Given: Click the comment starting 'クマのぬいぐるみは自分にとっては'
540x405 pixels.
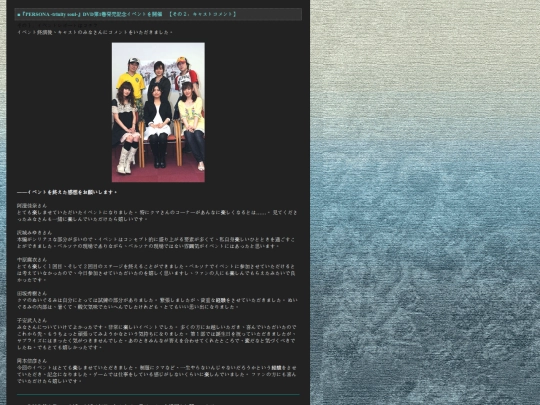Looking at the screenshot, I should click(157, 303).
